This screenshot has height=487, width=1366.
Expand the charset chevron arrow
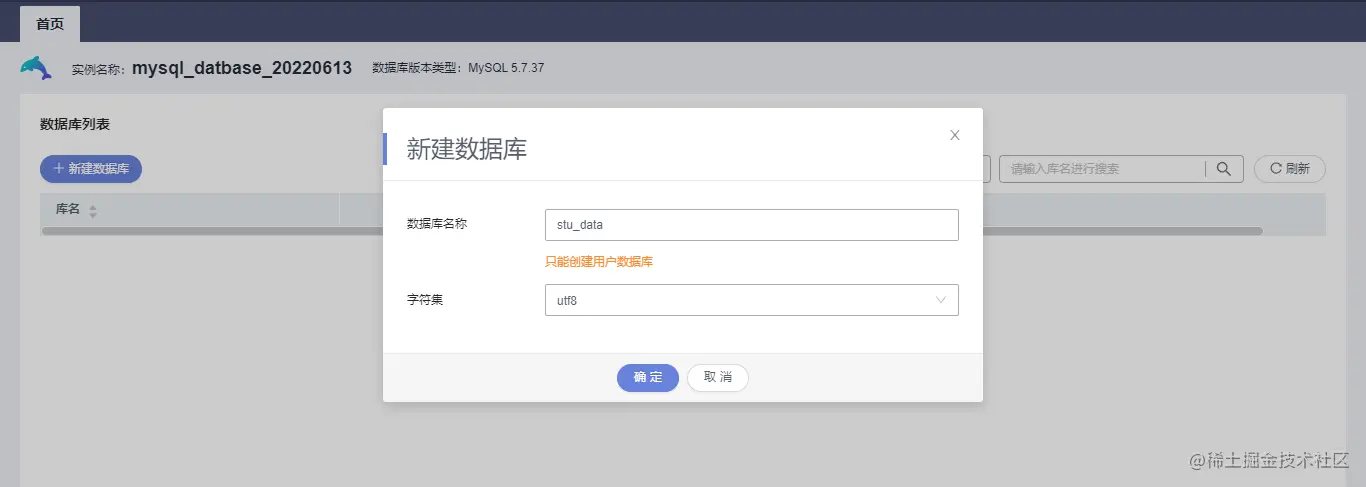coord(941,300)
